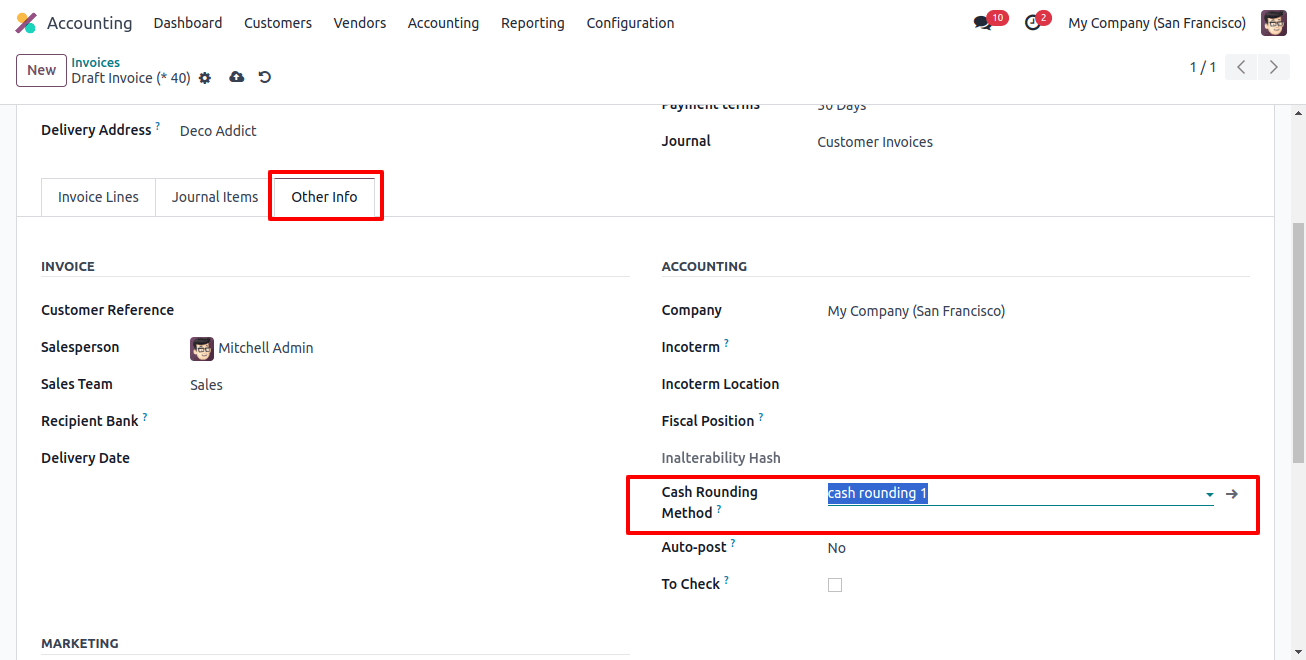Expand the Cash Rounding Method dropdown arrow
1306x660 pixels.
click(x=1210, y=495)
